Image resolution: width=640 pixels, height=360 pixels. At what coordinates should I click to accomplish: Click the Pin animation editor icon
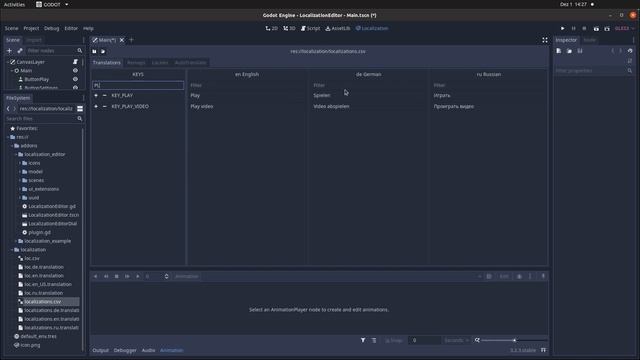pos(543,276)
